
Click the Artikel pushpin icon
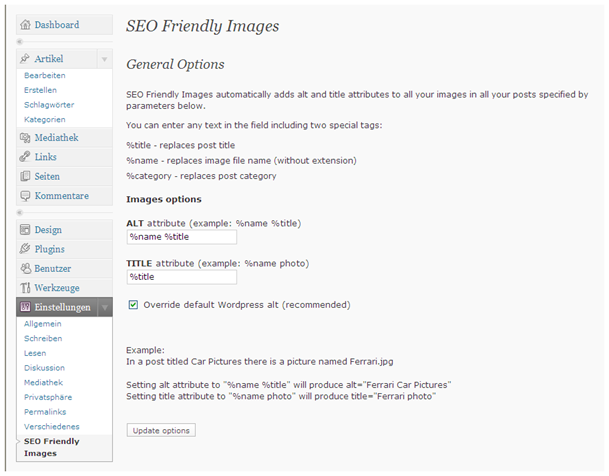coord(25,59)
